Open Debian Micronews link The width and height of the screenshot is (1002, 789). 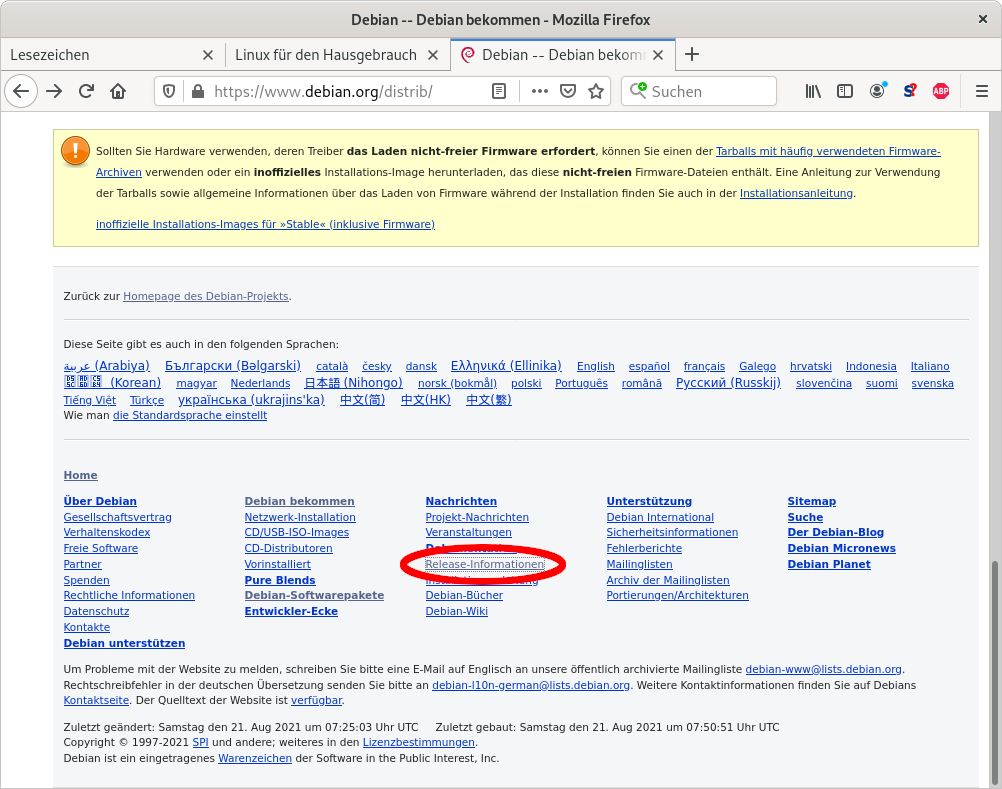click(x=842, y=548)
